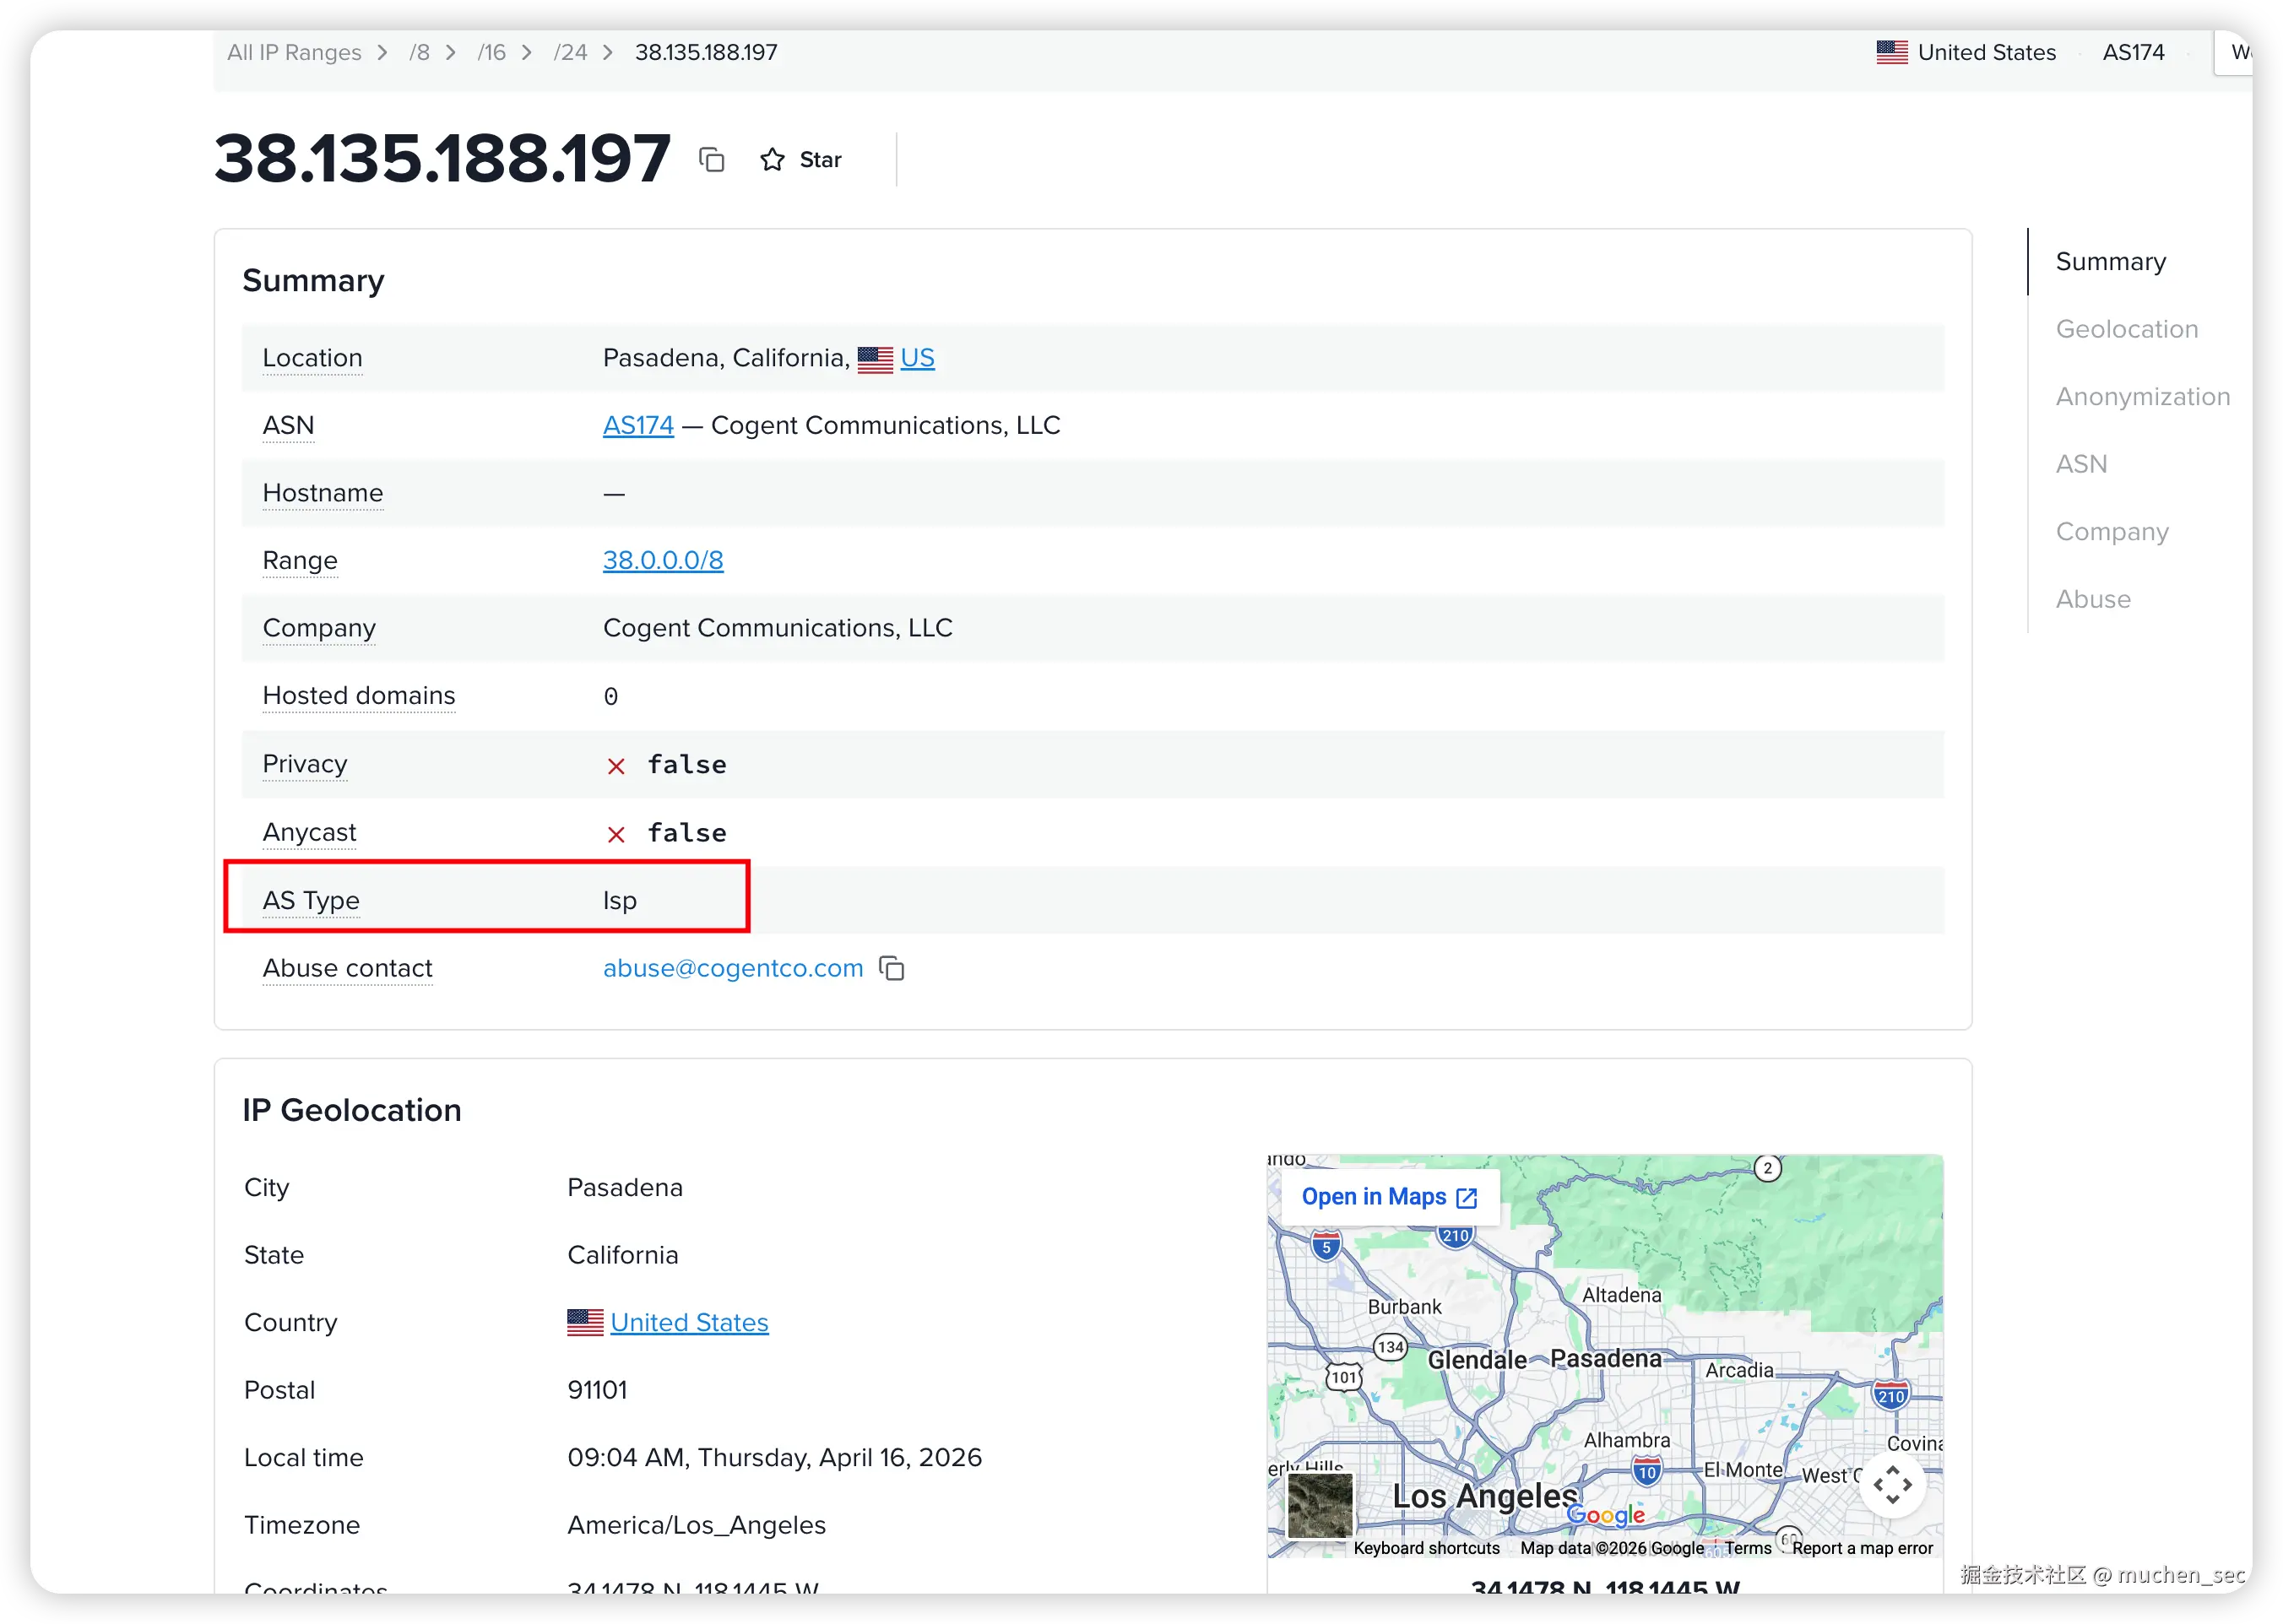Viewport: 2283px width, 1624px height.
Task: Jump to Geolocation section in the sidebar
Action: click(x=2126, y=329)
